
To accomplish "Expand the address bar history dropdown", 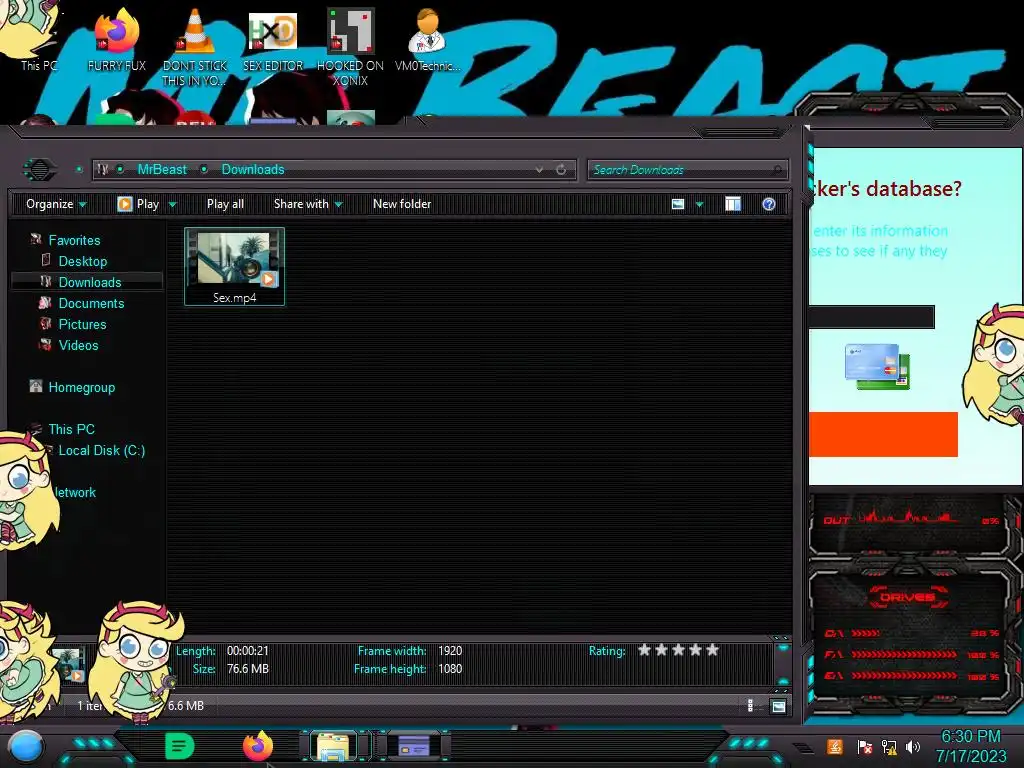I will pyautogui.click(x=539, y=169).
